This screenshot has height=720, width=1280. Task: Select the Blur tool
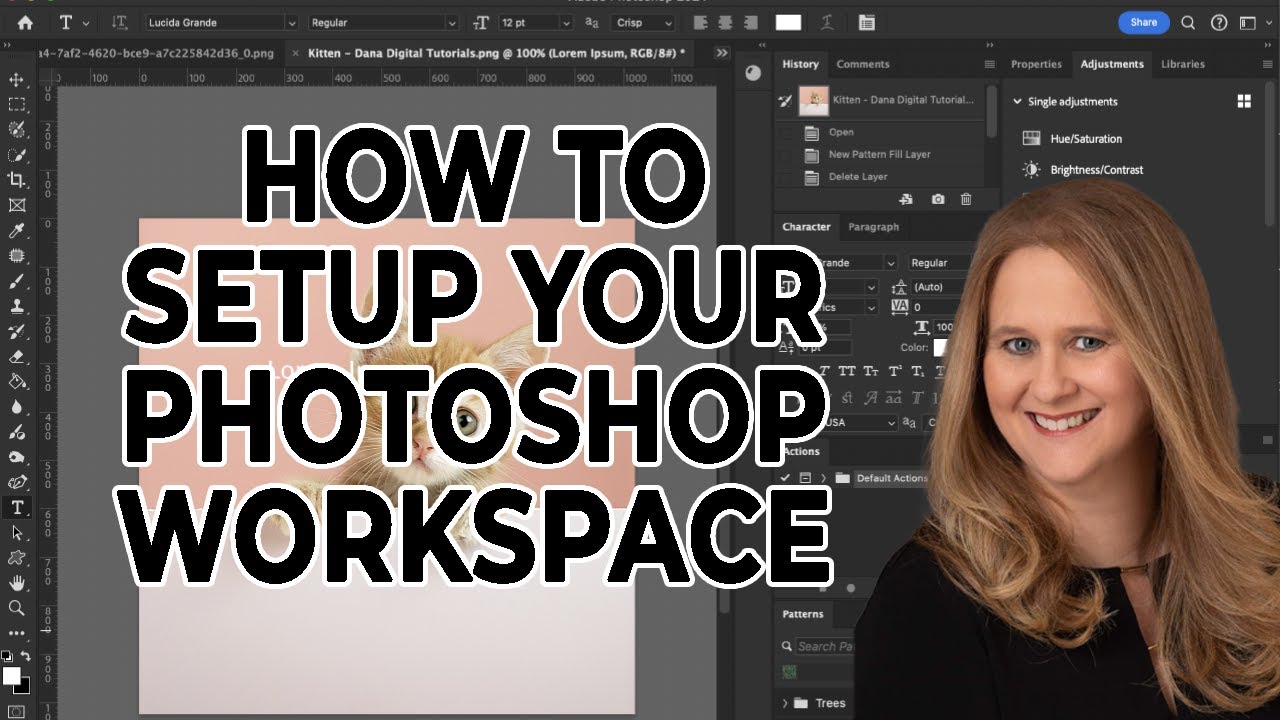[x=16, y=407]
